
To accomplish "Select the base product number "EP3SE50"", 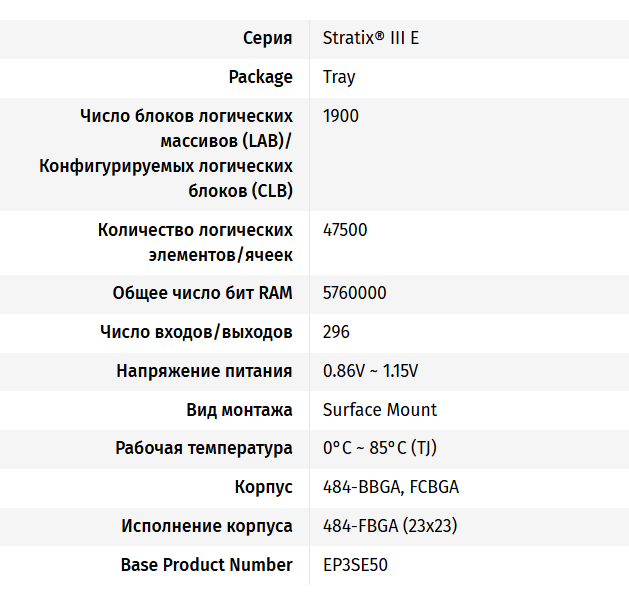I will (x=355, y=565).
